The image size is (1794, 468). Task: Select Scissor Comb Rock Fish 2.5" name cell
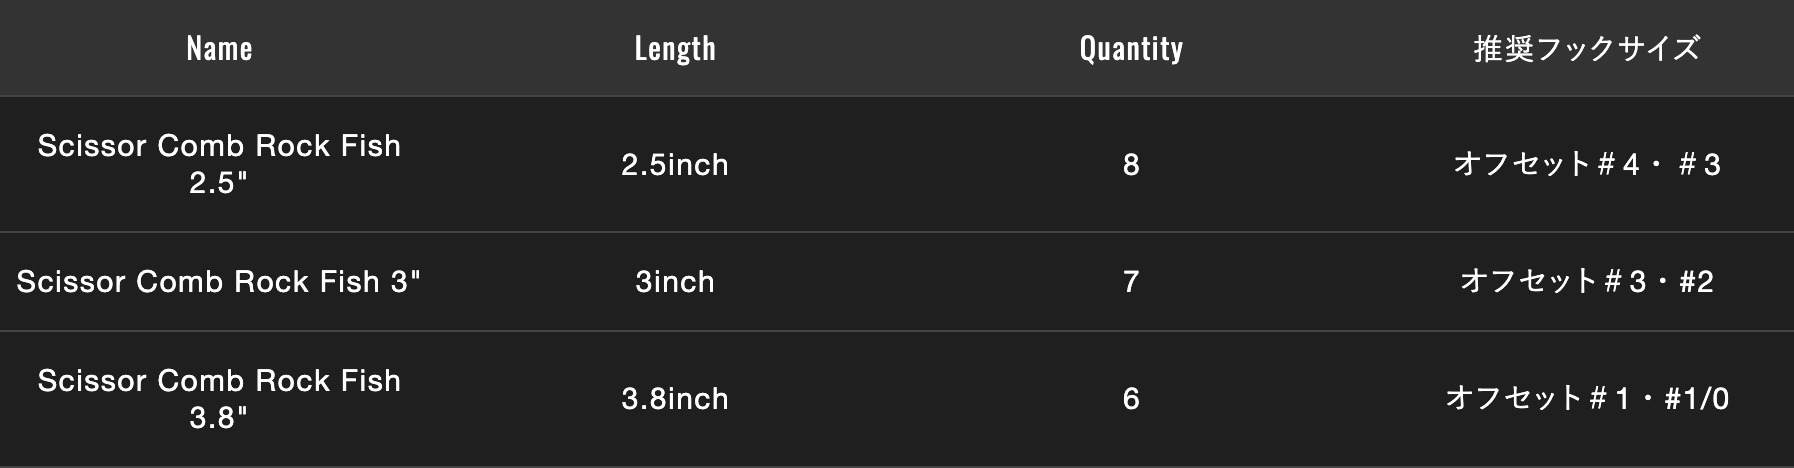[x=219, y=164]
